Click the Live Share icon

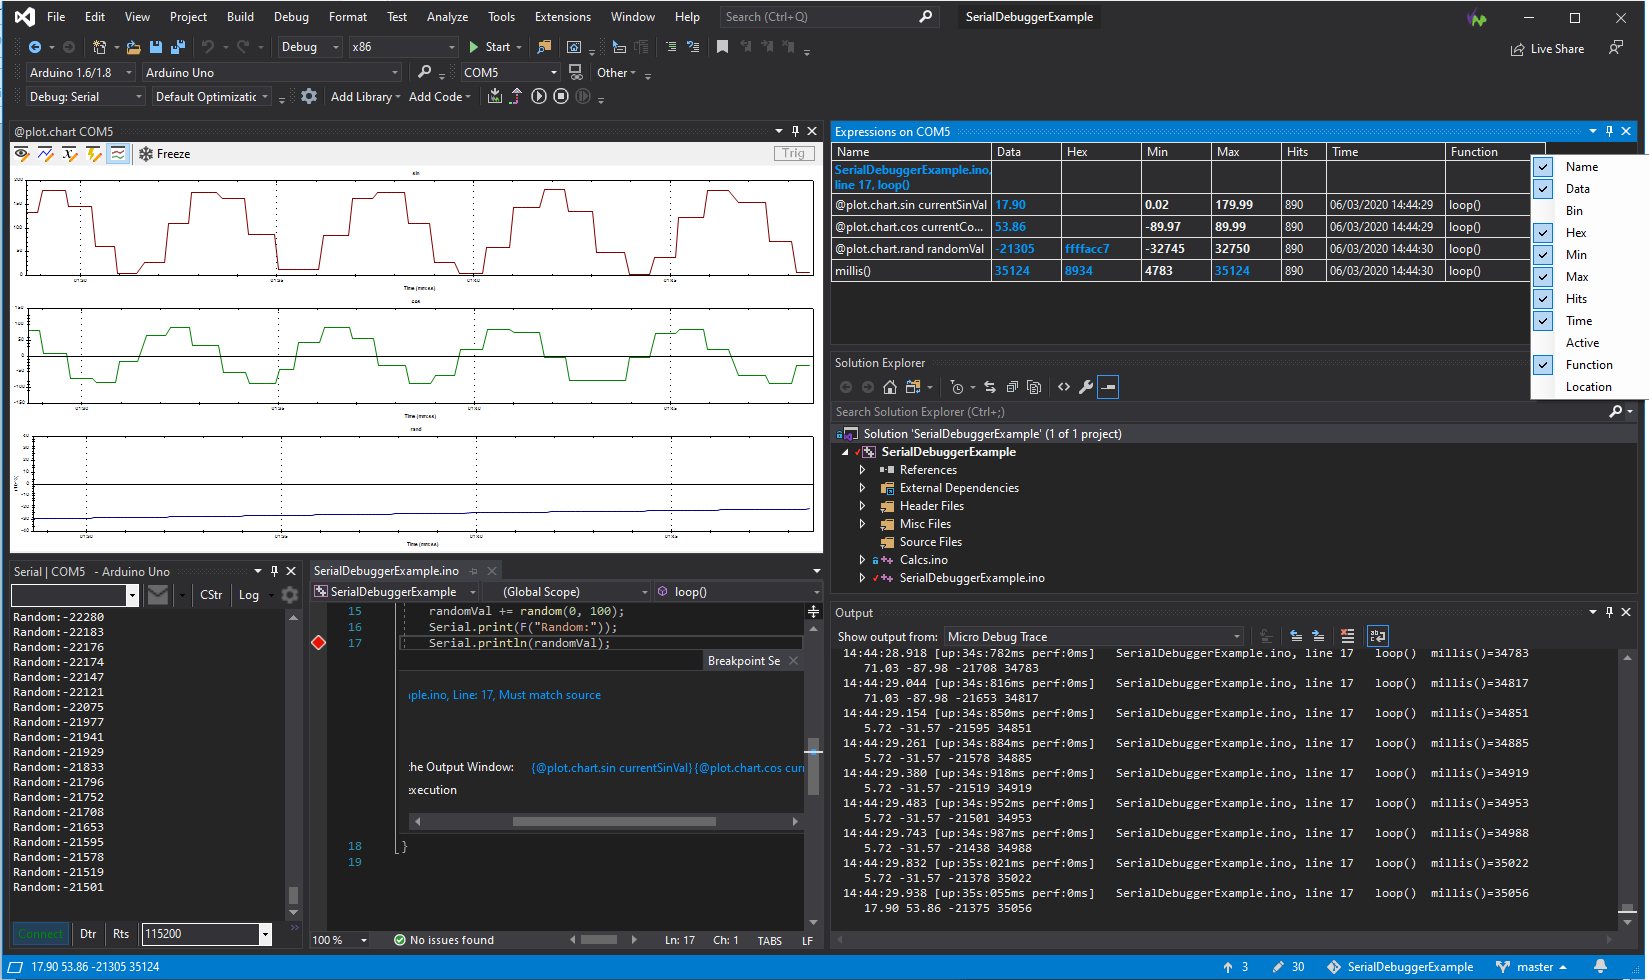(1547, 49)
